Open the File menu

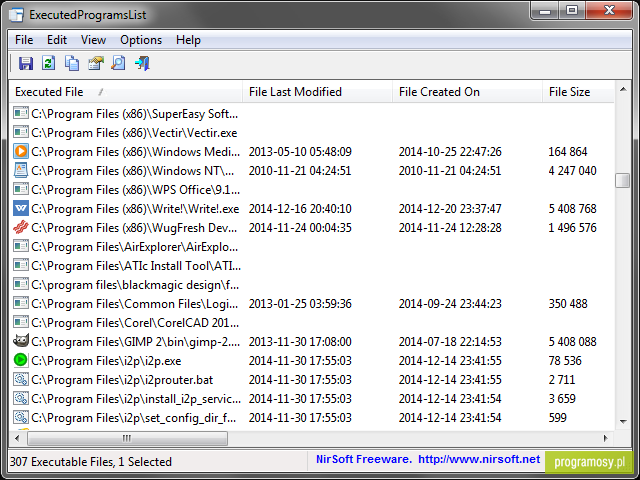point(24,40)
